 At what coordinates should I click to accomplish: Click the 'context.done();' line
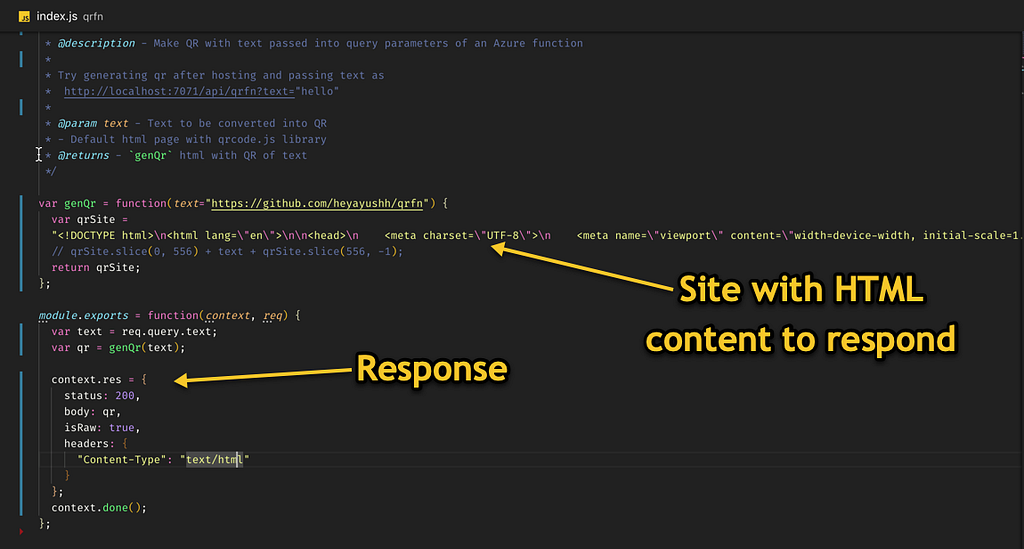99,508
